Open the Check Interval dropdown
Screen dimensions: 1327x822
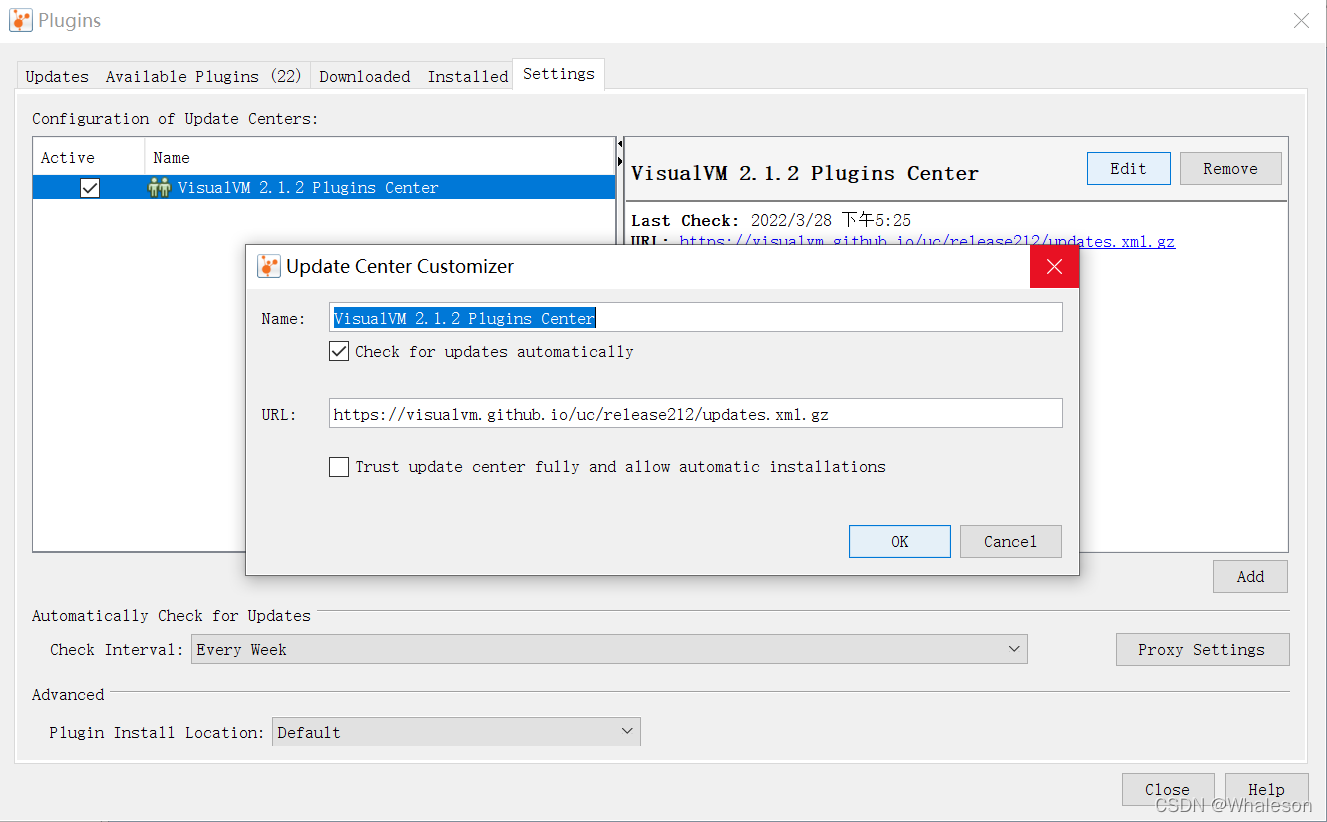[x=609, y=649]
